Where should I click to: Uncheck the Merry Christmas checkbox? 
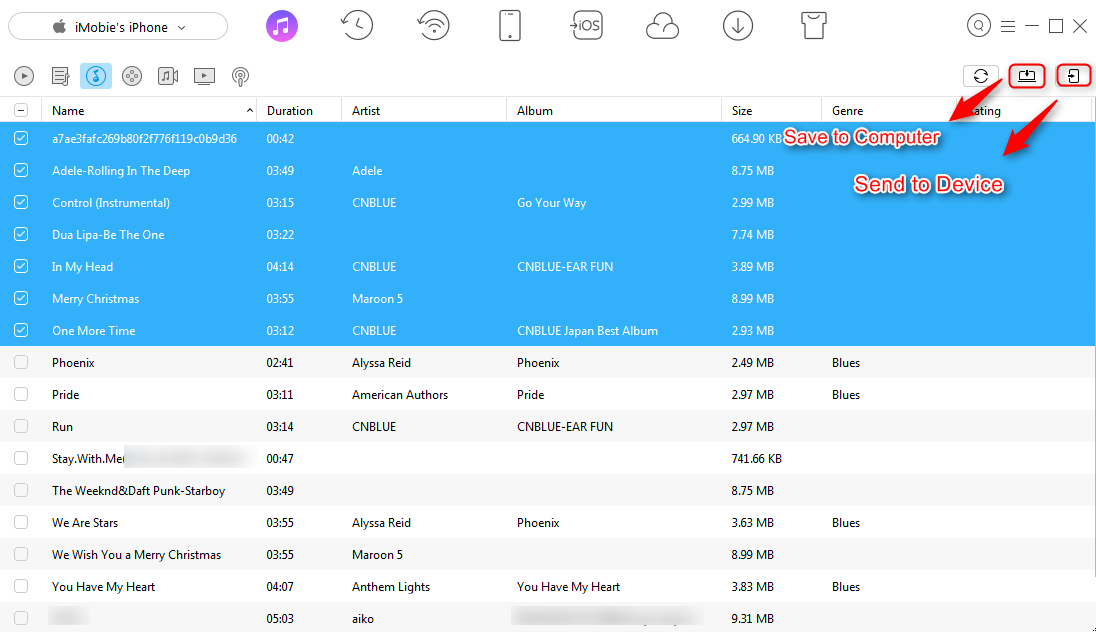[x=21, y=299]
